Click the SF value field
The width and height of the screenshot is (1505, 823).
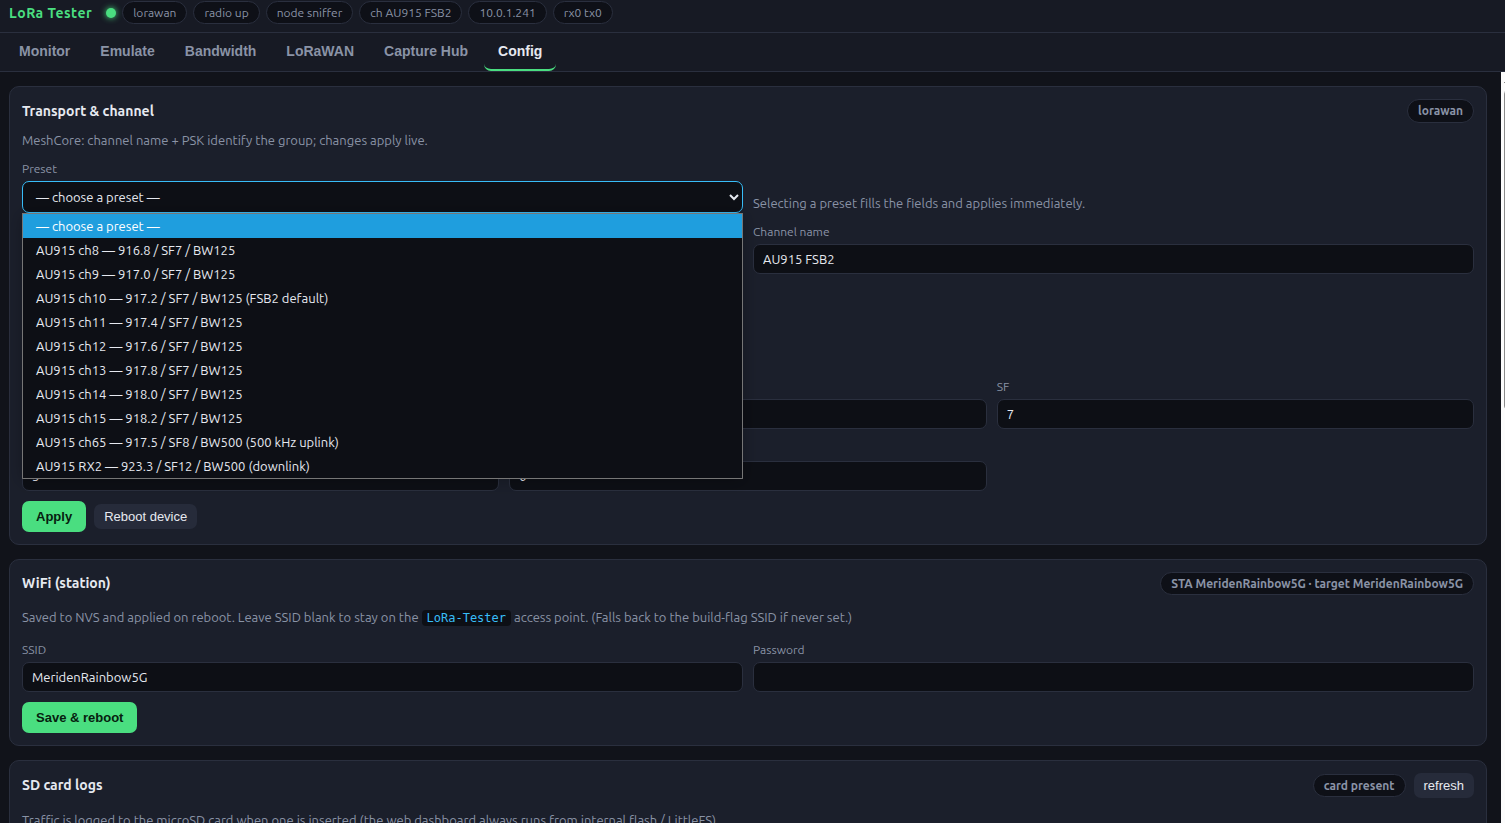pos(1234,414)
